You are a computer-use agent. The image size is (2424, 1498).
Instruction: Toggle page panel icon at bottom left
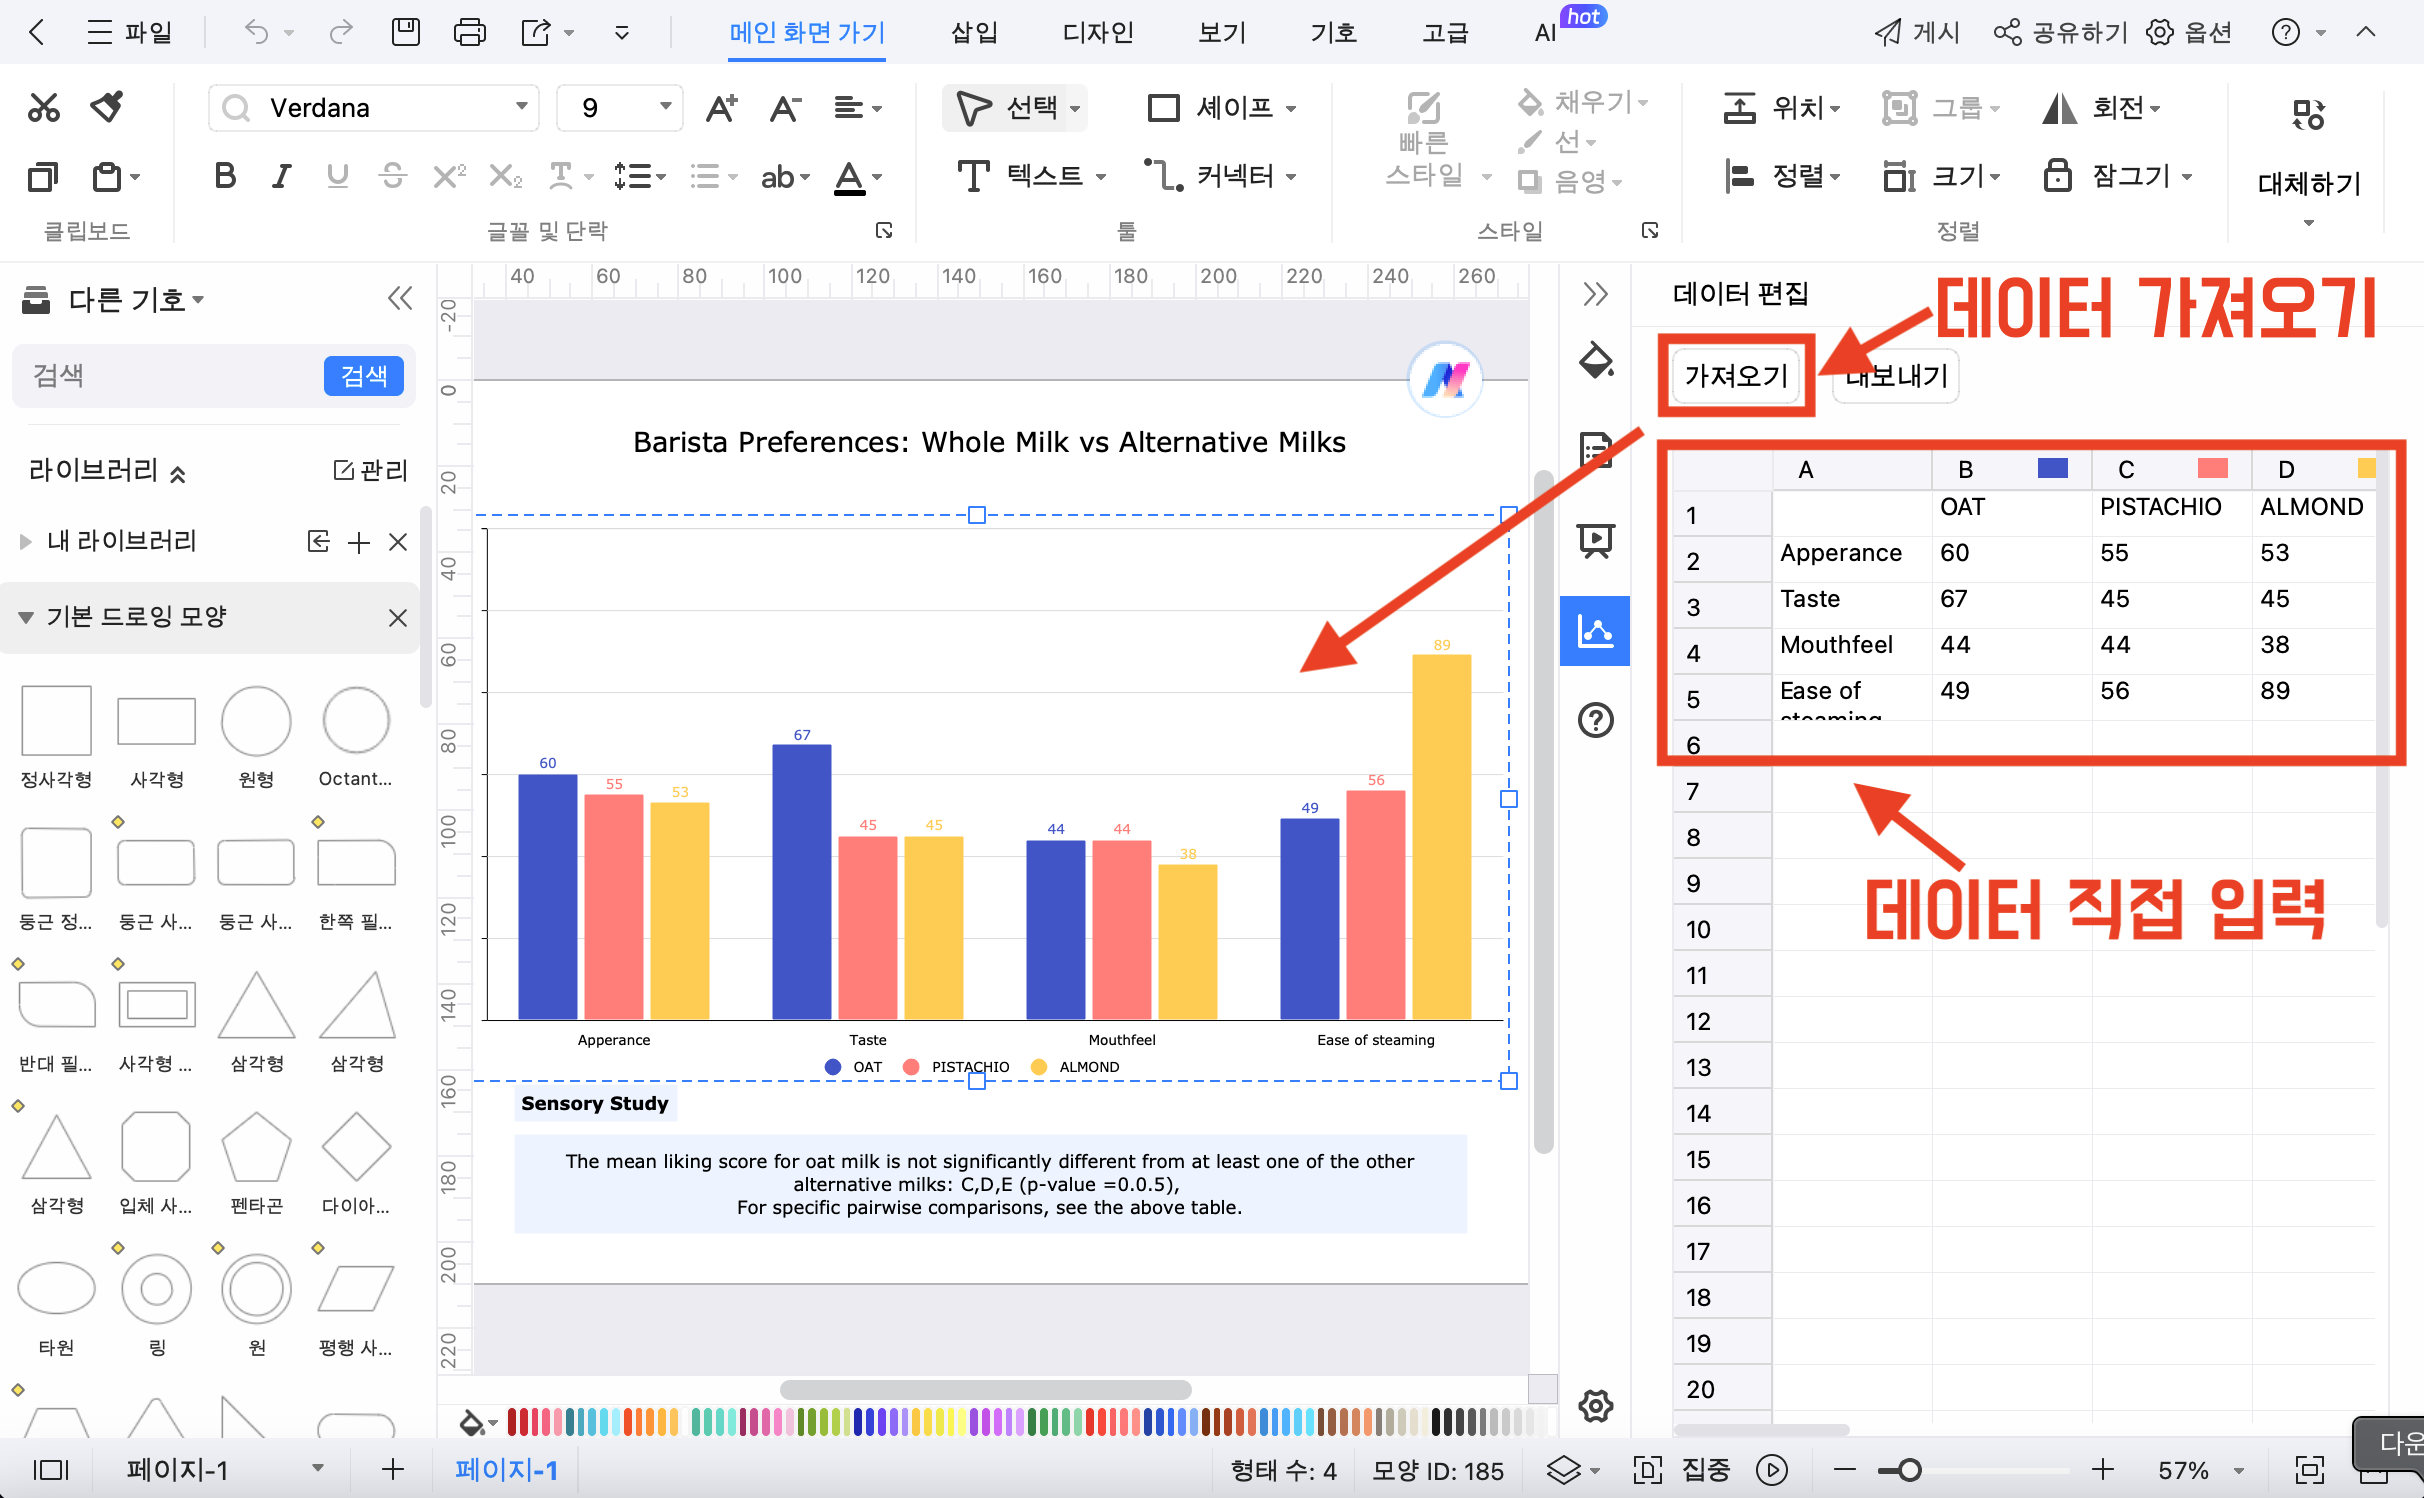click(51, 1469)
